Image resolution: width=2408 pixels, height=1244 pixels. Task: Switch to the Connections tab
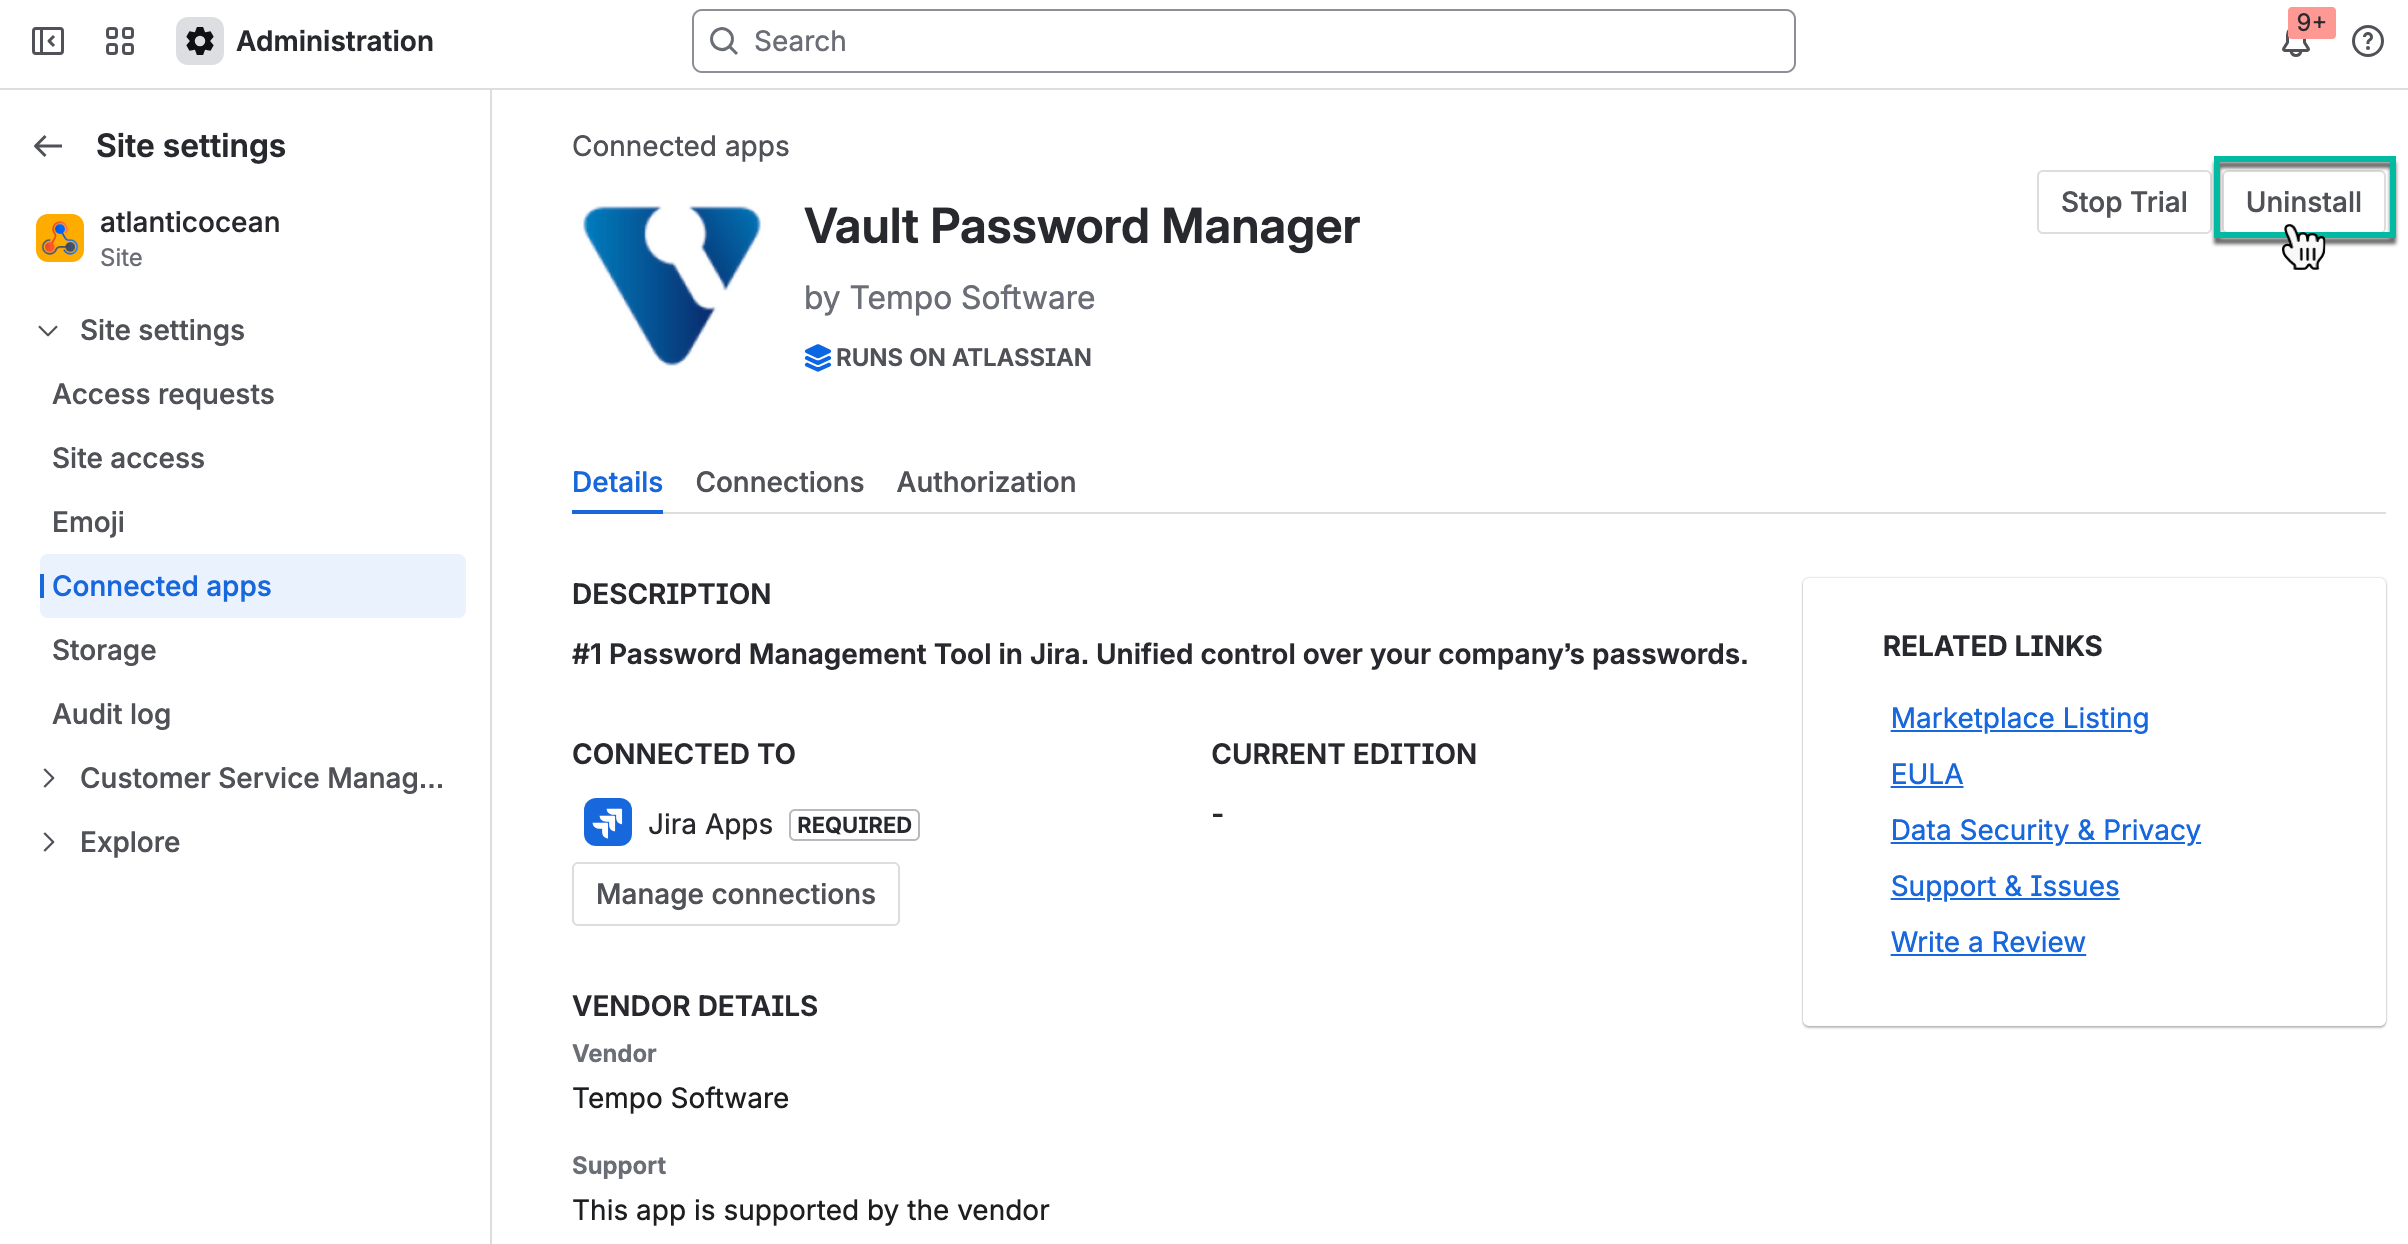tap(779, 482)
